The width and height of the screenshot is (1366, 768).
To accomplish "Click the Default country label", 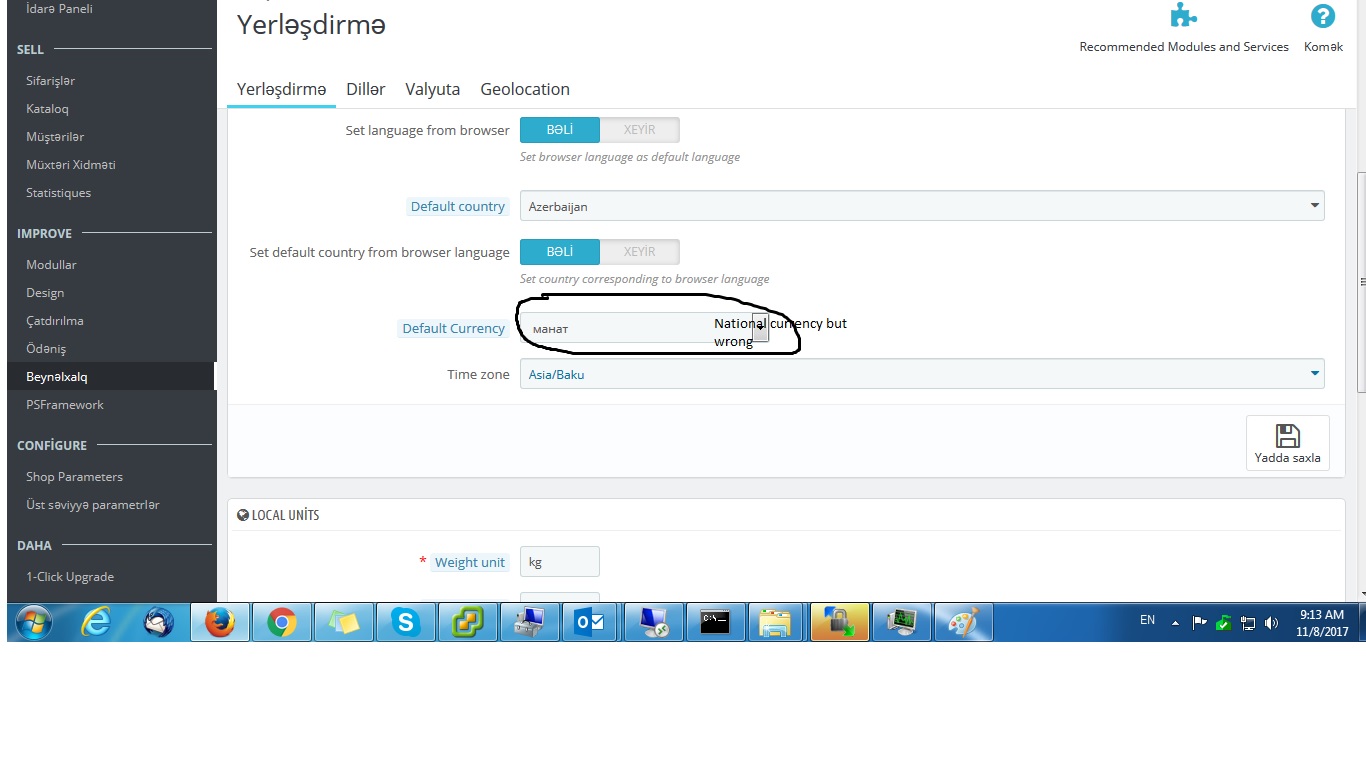I will point(458,206).
